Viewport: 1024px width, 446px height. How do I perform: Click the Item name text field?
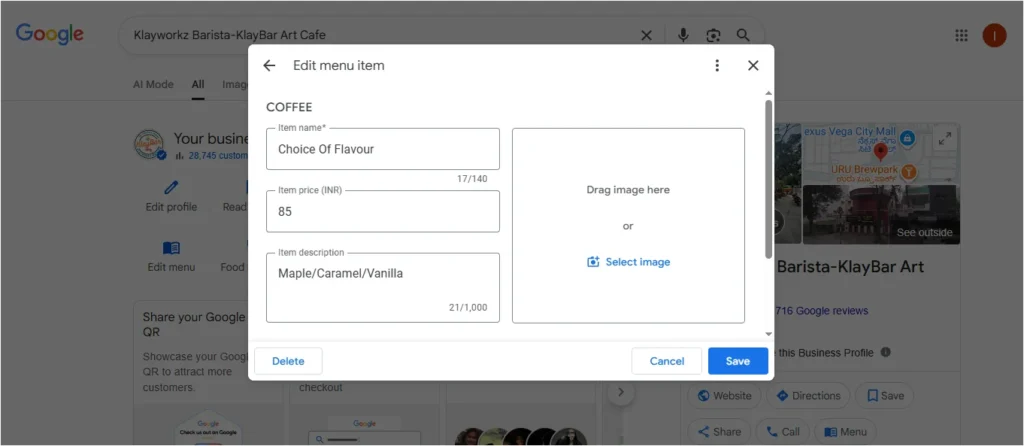pyautogui.click(x=382, y=149)
